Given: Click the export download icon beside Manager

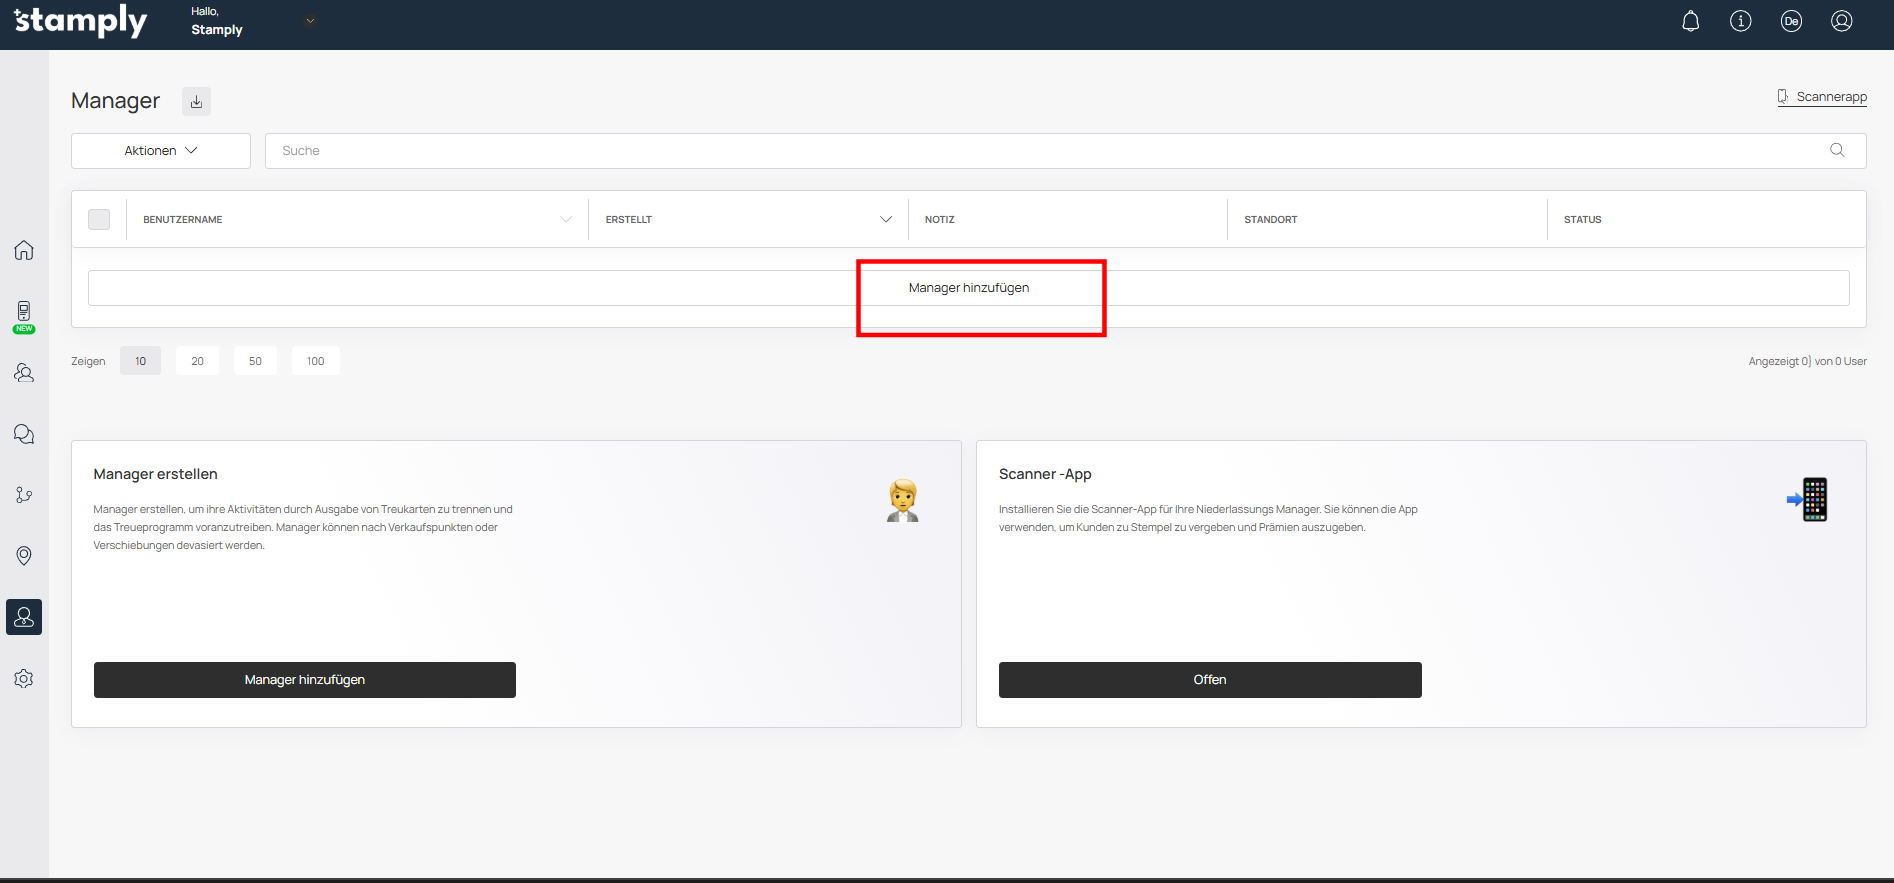Looking at the screenshot, I should [197, 101].
